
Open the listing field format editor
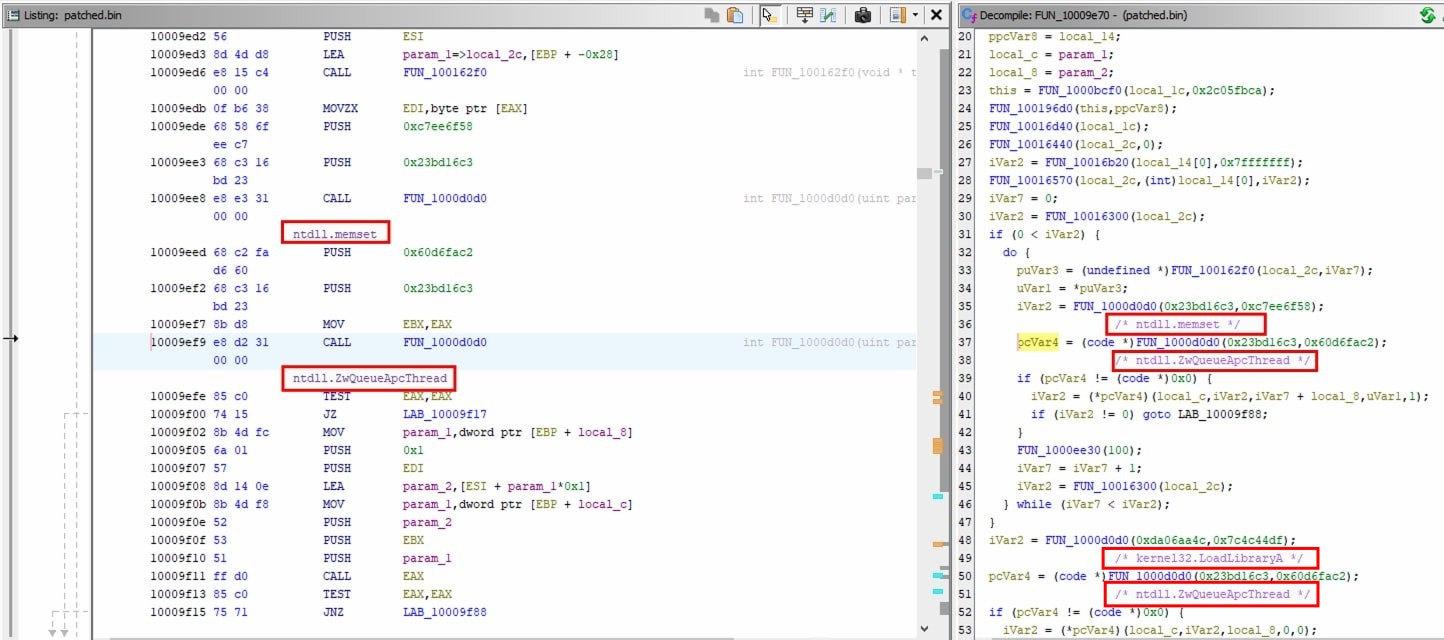pos(894,16)
